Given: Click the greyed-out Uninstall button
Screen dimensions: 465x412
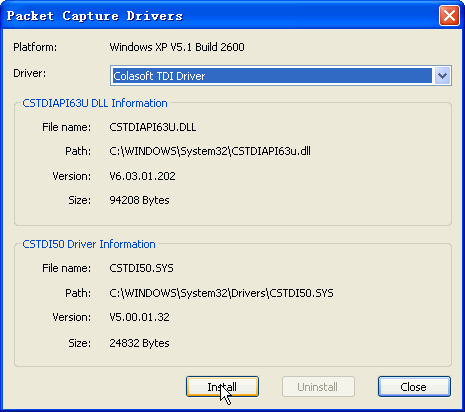Looking at the screenshot, I should pyautogui.click(x=318, y=387).
